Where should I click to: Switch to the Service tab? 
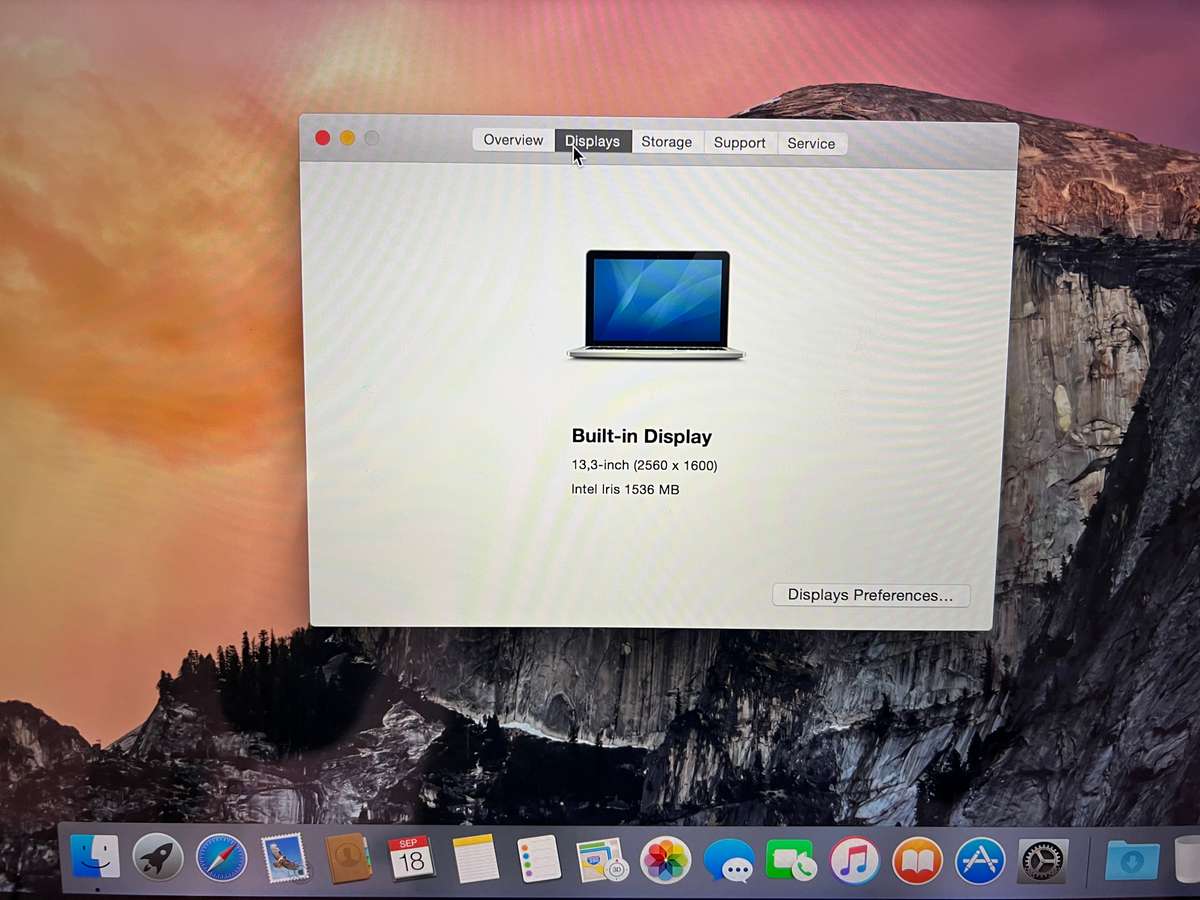pyautogui.click(x=812, y=144)
